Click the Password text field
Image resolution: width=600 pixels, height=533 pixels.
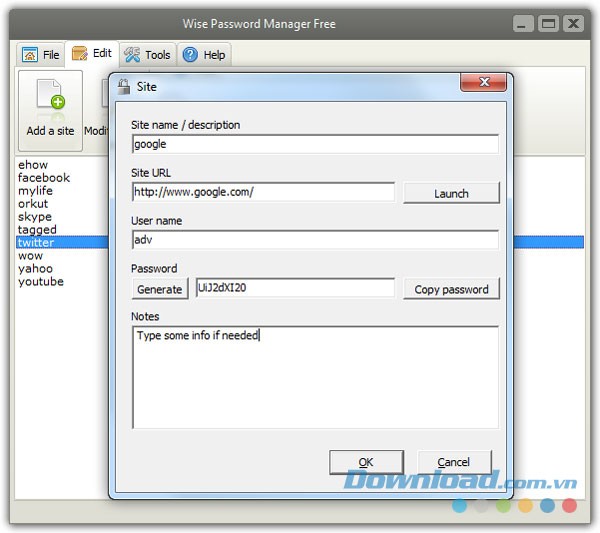295,288
